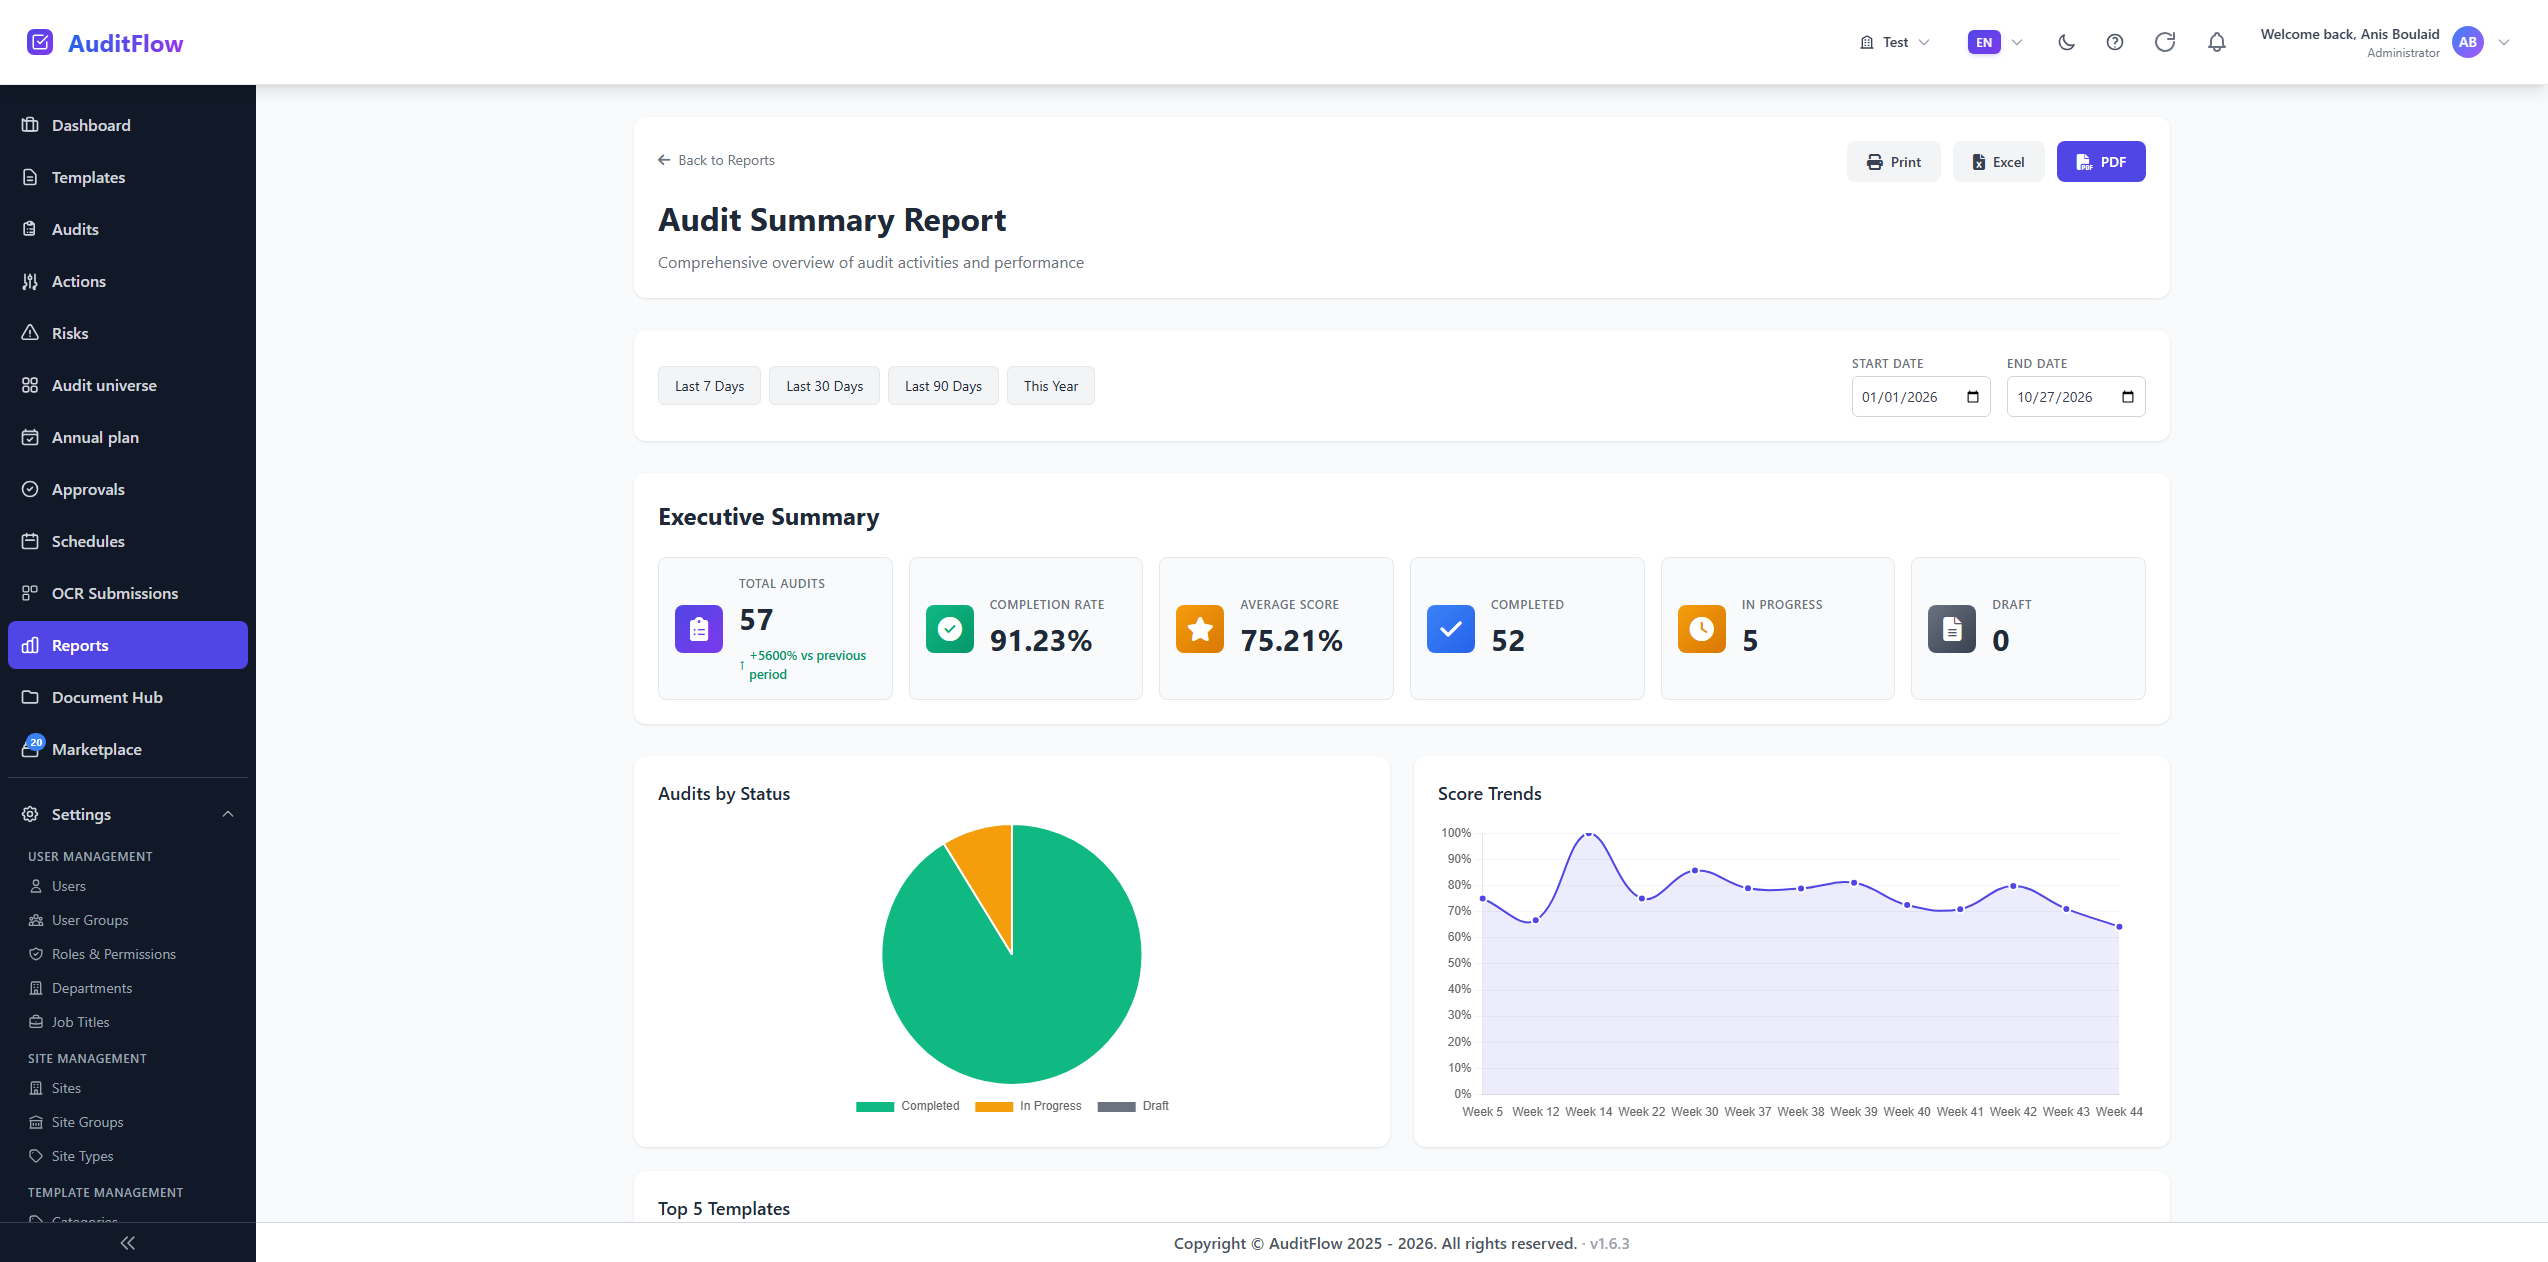
Task: Open Audits in sidebar
Action: [128, 229]
